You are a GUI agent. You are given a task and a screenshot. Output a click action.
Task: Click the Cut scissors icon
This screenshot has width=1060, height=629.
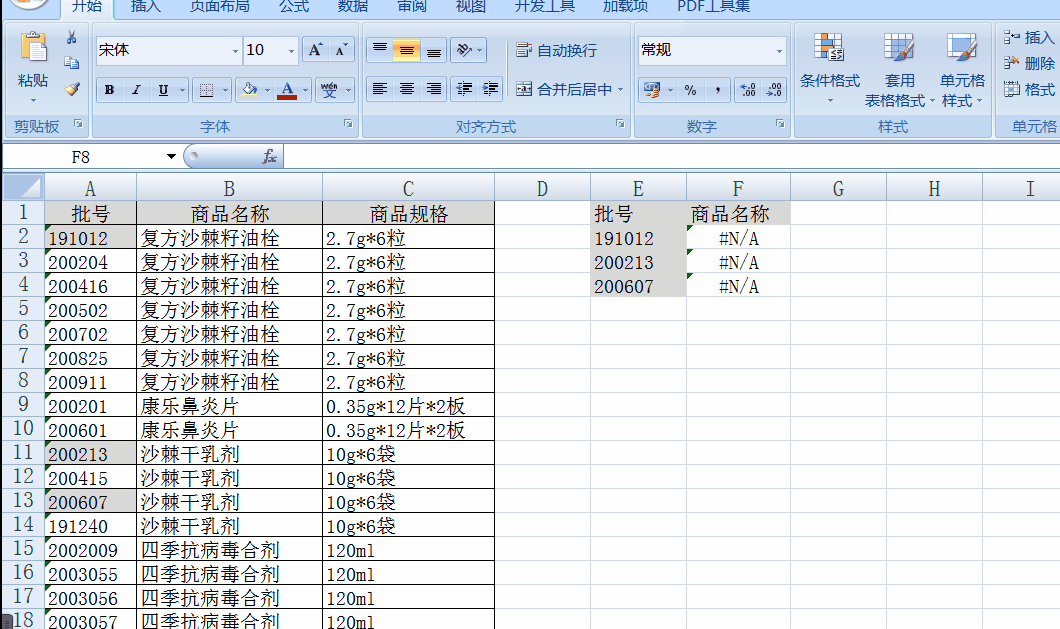coord(72,37)
